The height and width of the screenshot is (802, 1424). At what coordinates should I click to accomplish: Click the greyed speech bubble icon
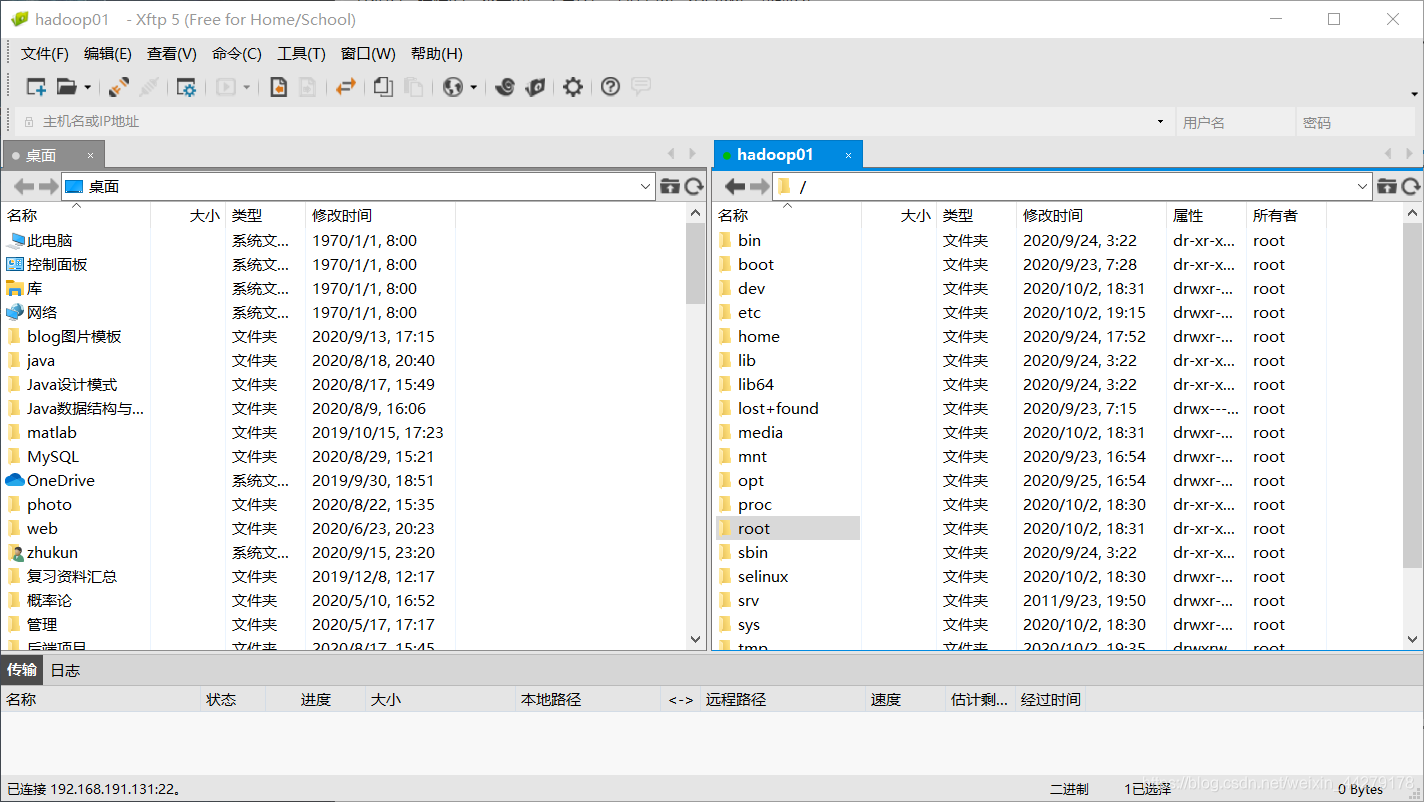pos(641,86)
